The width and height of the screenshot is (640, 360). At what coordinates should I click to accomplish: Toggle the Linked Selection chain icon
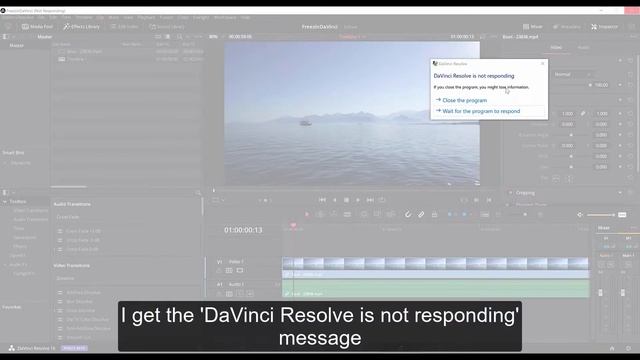point(421,214)
